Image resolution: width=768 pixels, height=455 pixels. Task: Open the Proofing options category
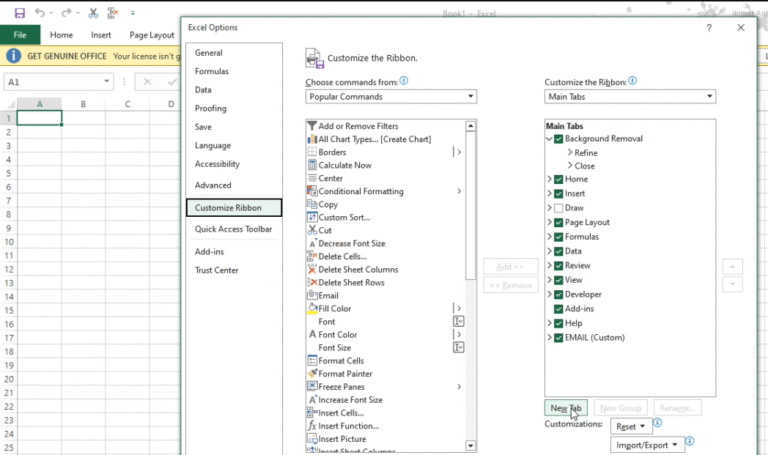click(x=234, y=108)
